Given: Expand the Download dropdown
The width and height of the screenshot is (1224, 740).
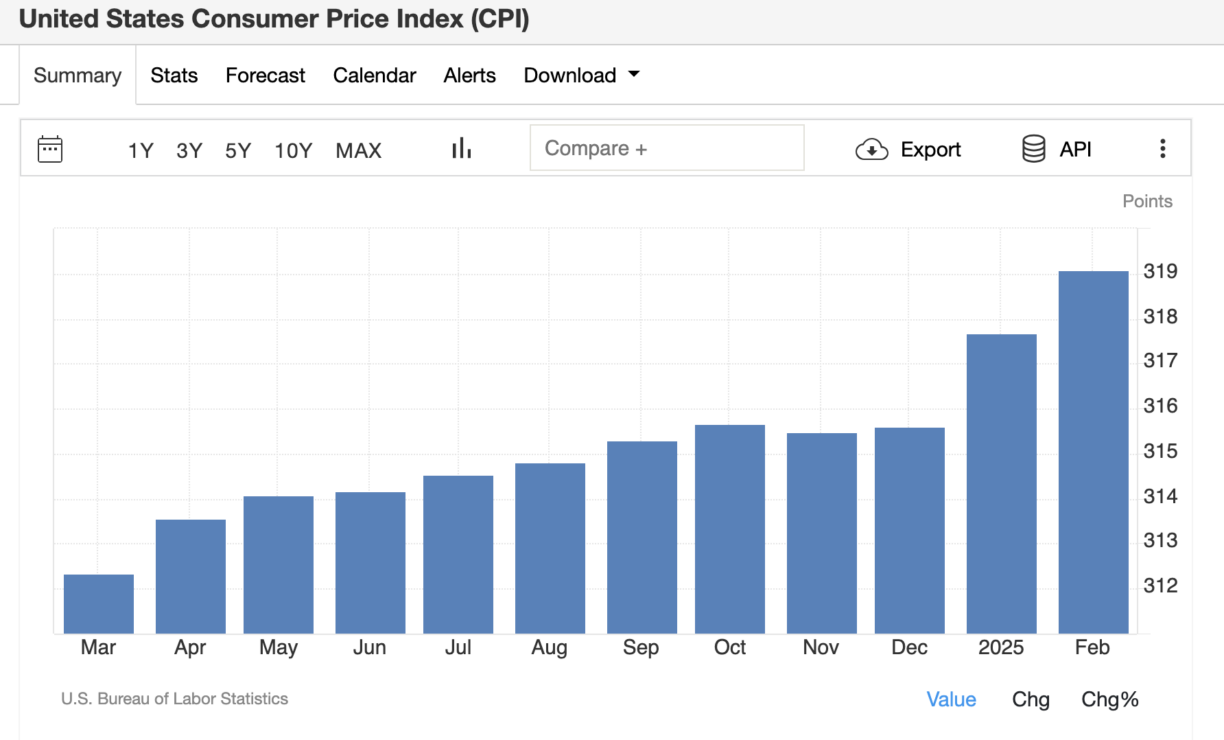Looking at the screenshot, I should [x=582, y=75].
